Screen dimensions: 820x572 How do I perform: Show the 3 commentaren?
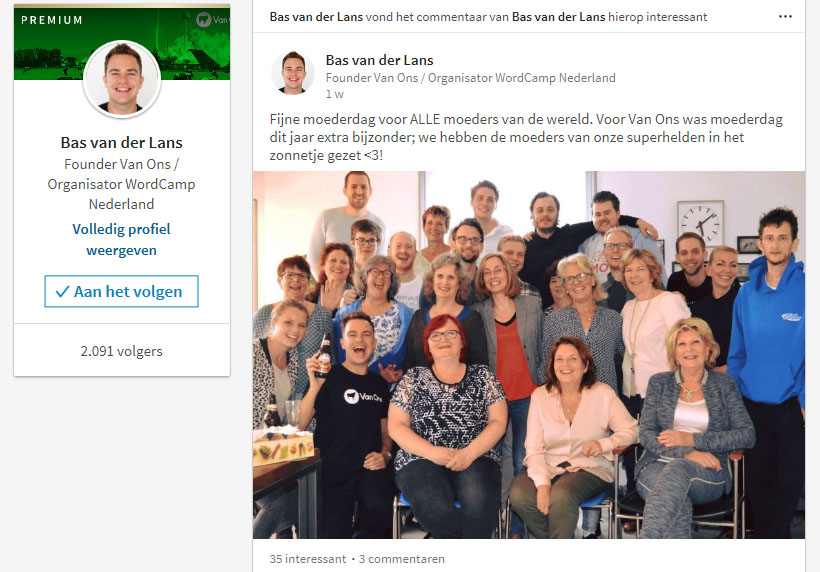point(402,559)
